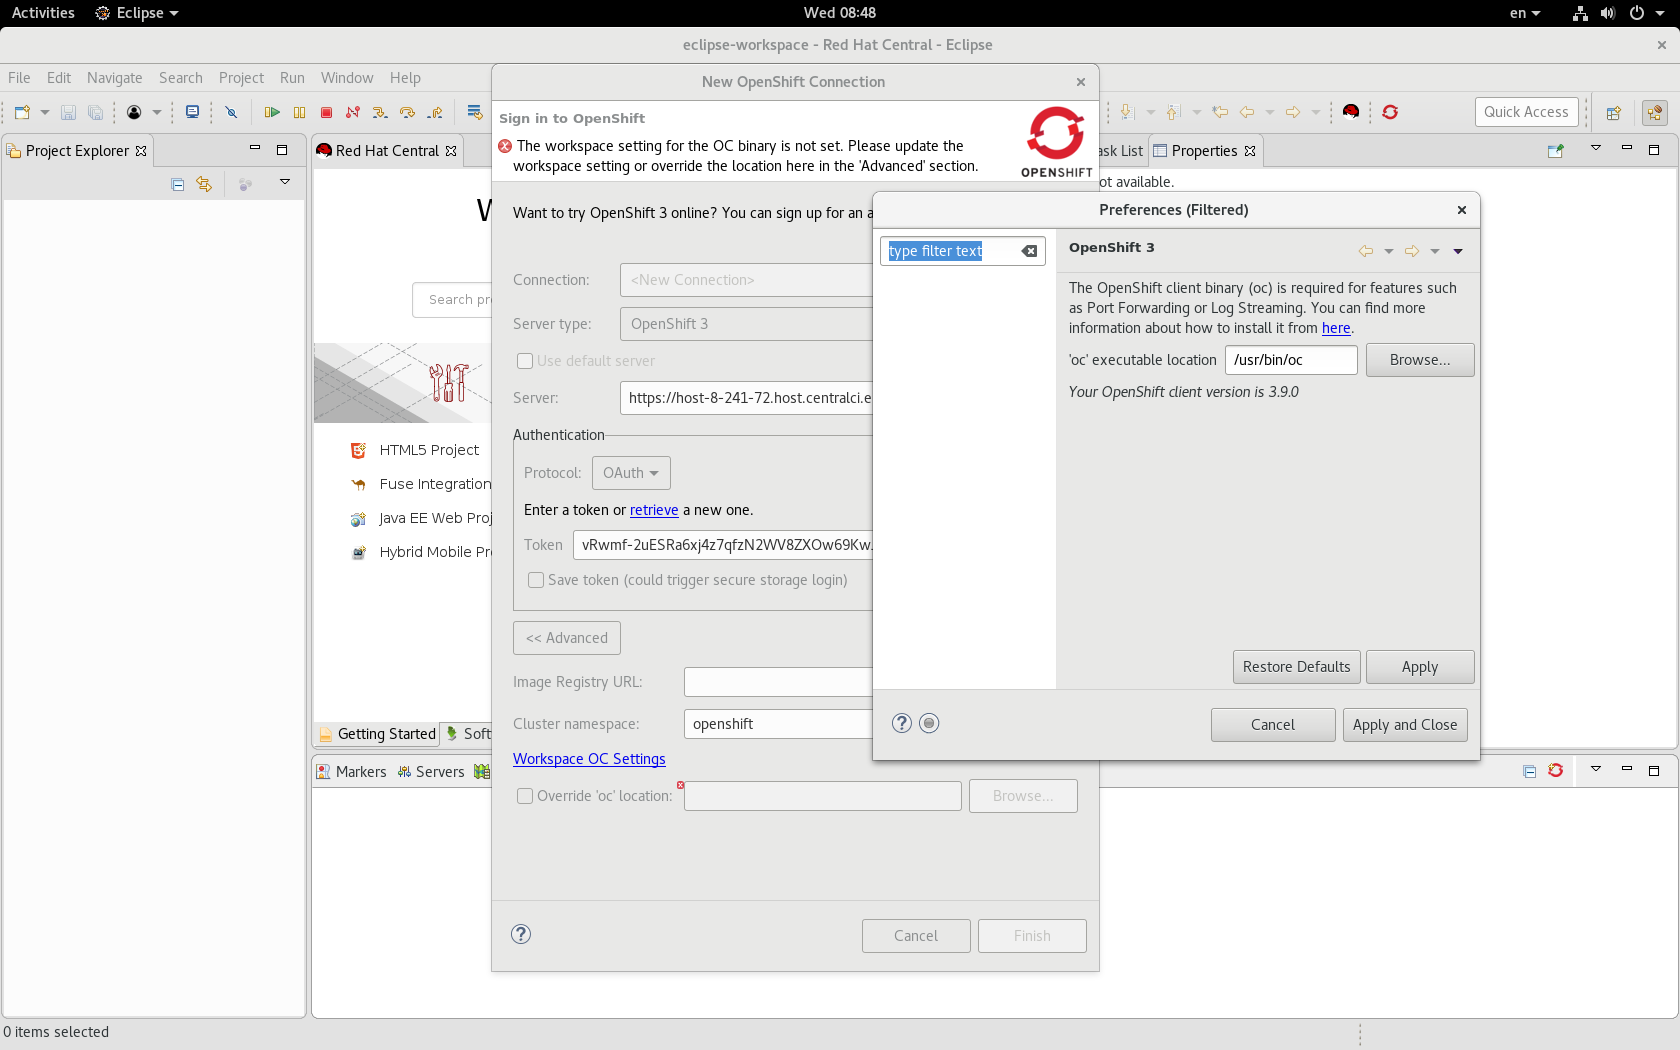Image resolution: width=1680 pixels, height=1050 pixels.
Task: Click the oomph record icon in Preferences dialog
Action: point(929,723)
